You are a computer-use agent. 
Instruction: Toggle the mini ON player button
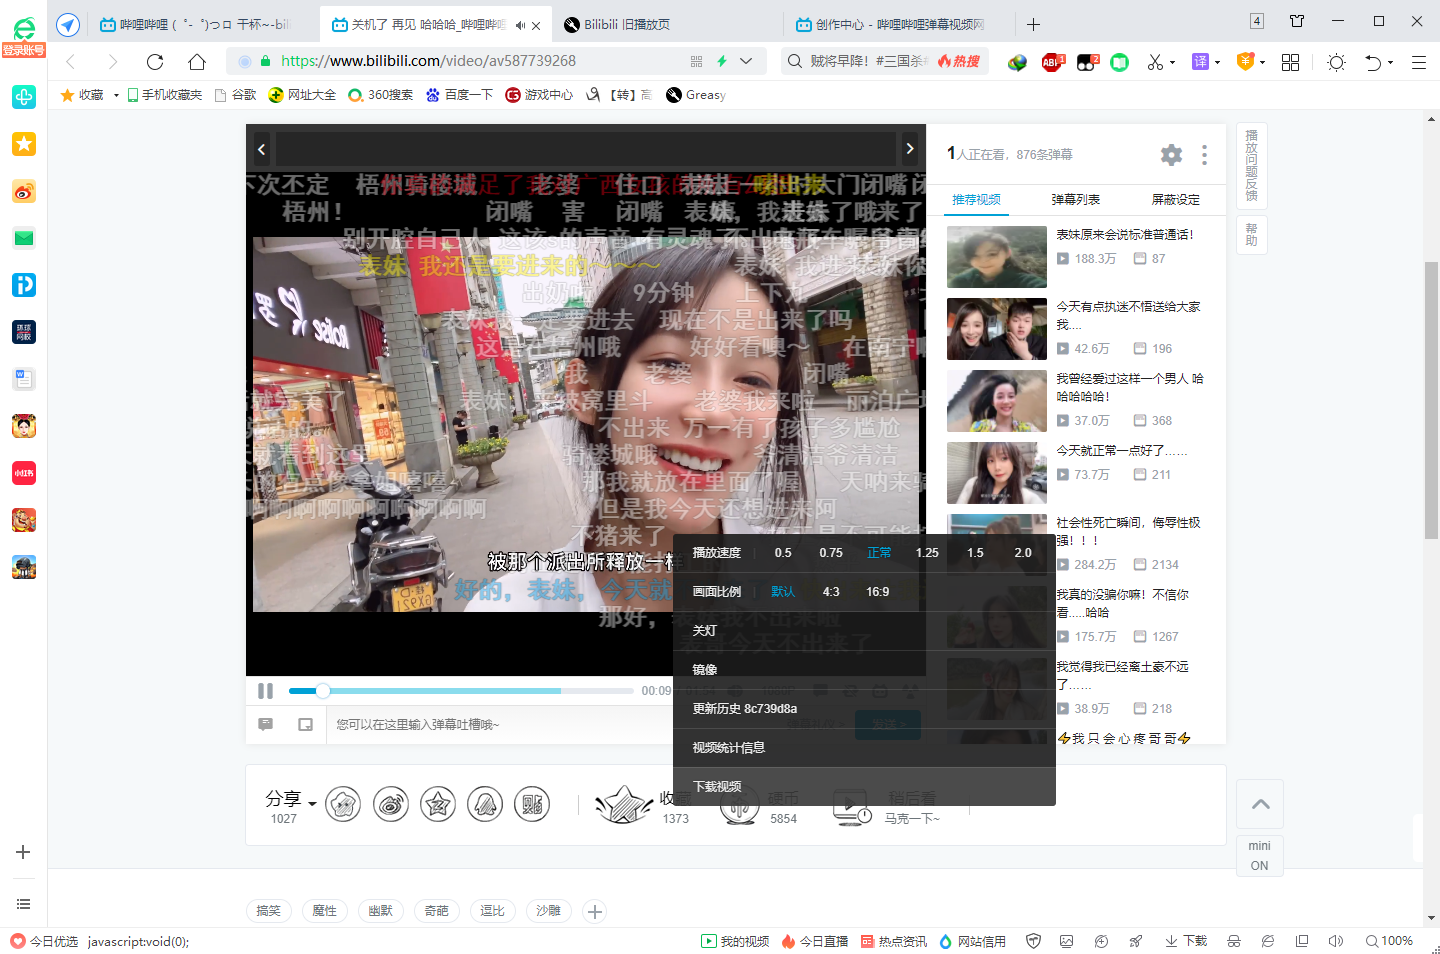pos(1260,856)
